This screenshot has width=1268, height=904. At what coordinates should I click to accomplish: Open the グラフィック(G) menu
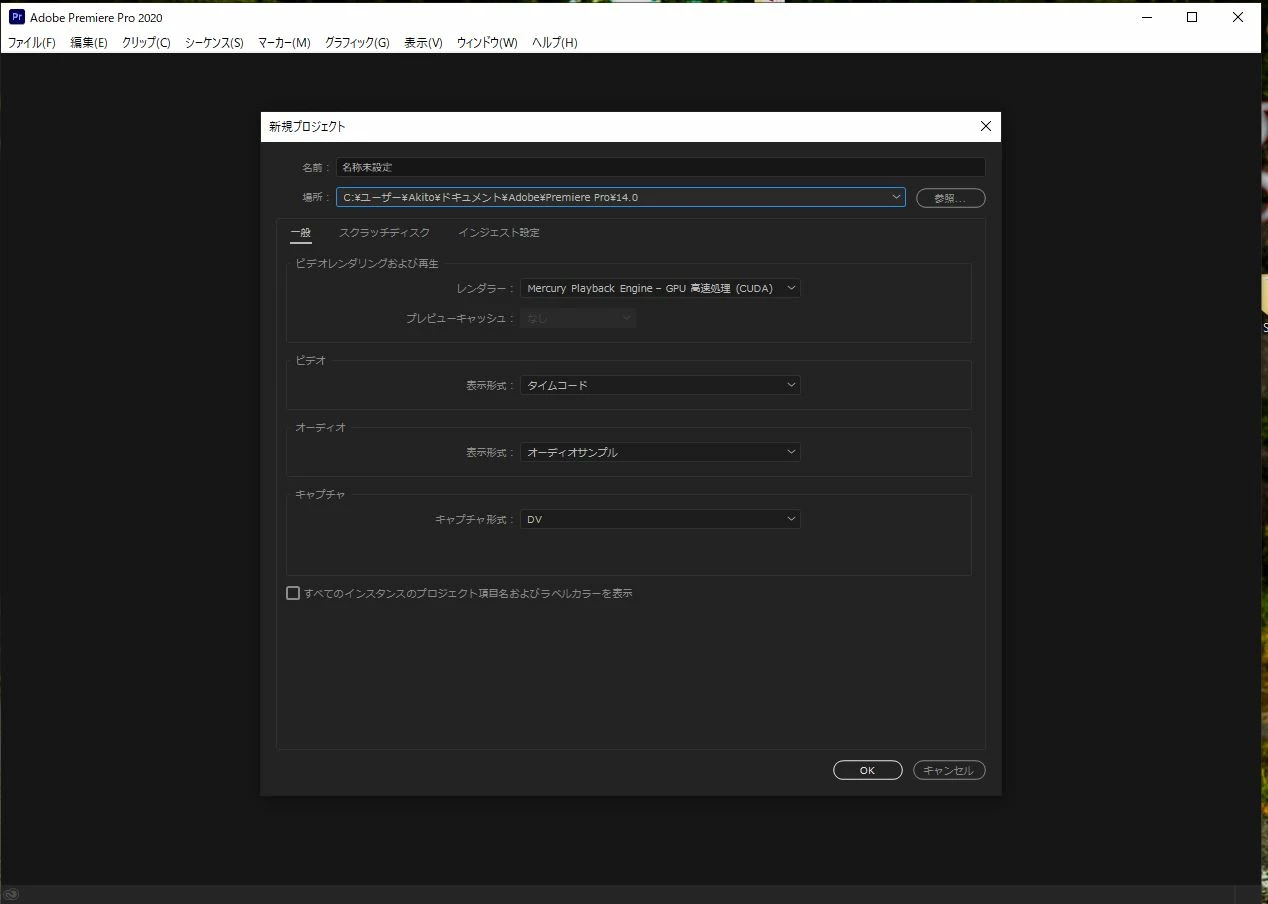[x=357, y=43]
